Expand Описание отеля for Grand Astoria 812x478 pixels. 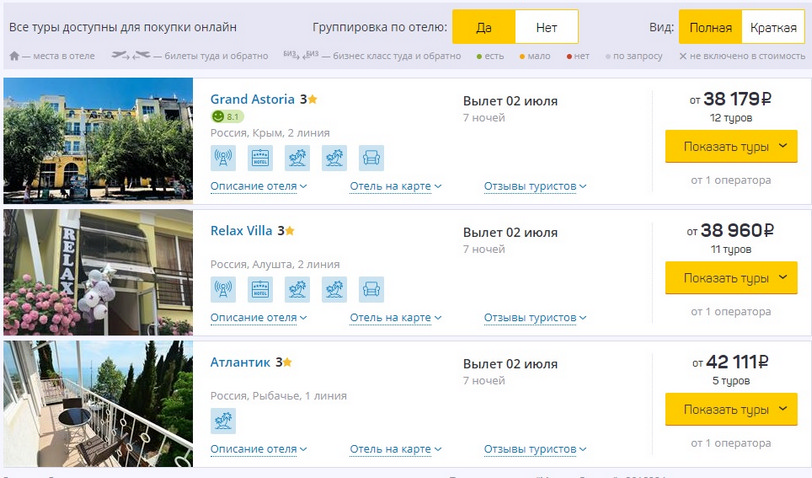pos(258,186)
